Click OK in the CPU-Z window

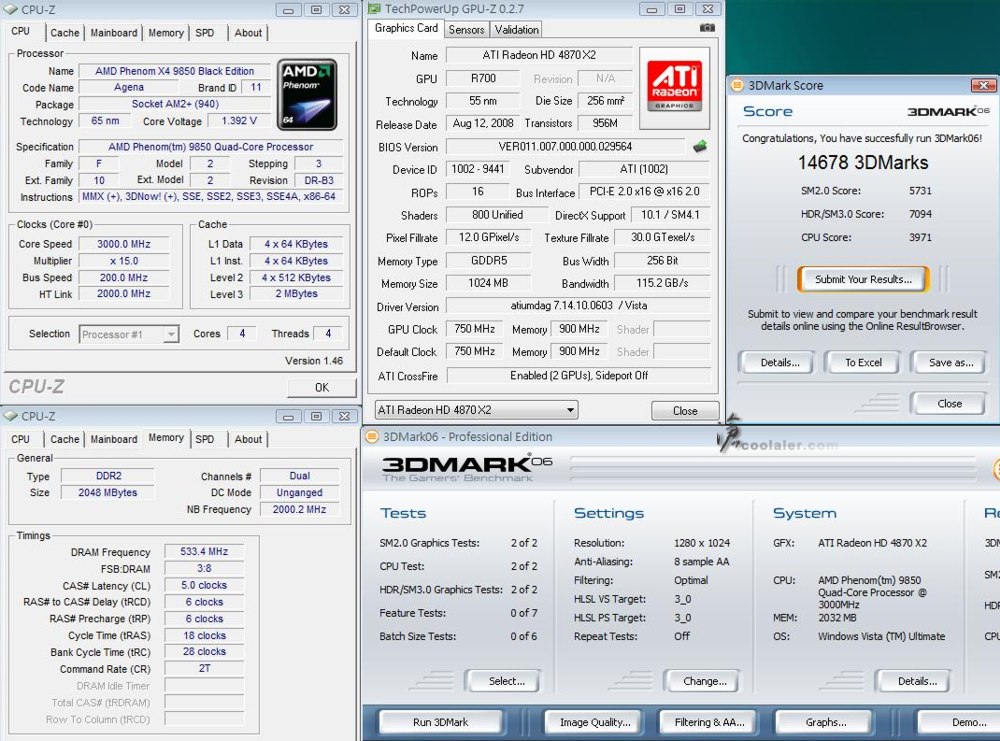(322, 388)
